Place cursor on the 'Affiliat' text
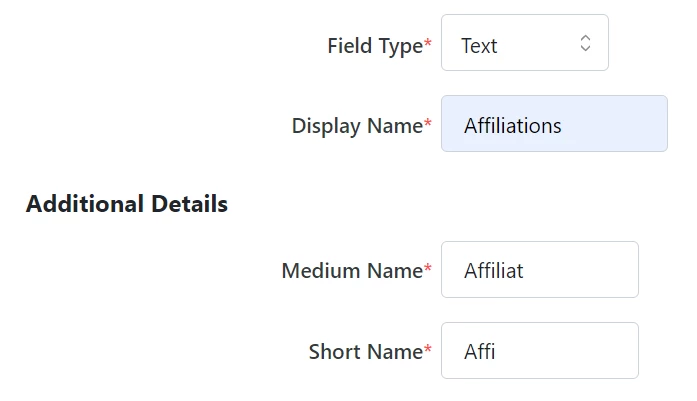The height and width of the screenshot is (401, 697). click(x=493, y=271)
